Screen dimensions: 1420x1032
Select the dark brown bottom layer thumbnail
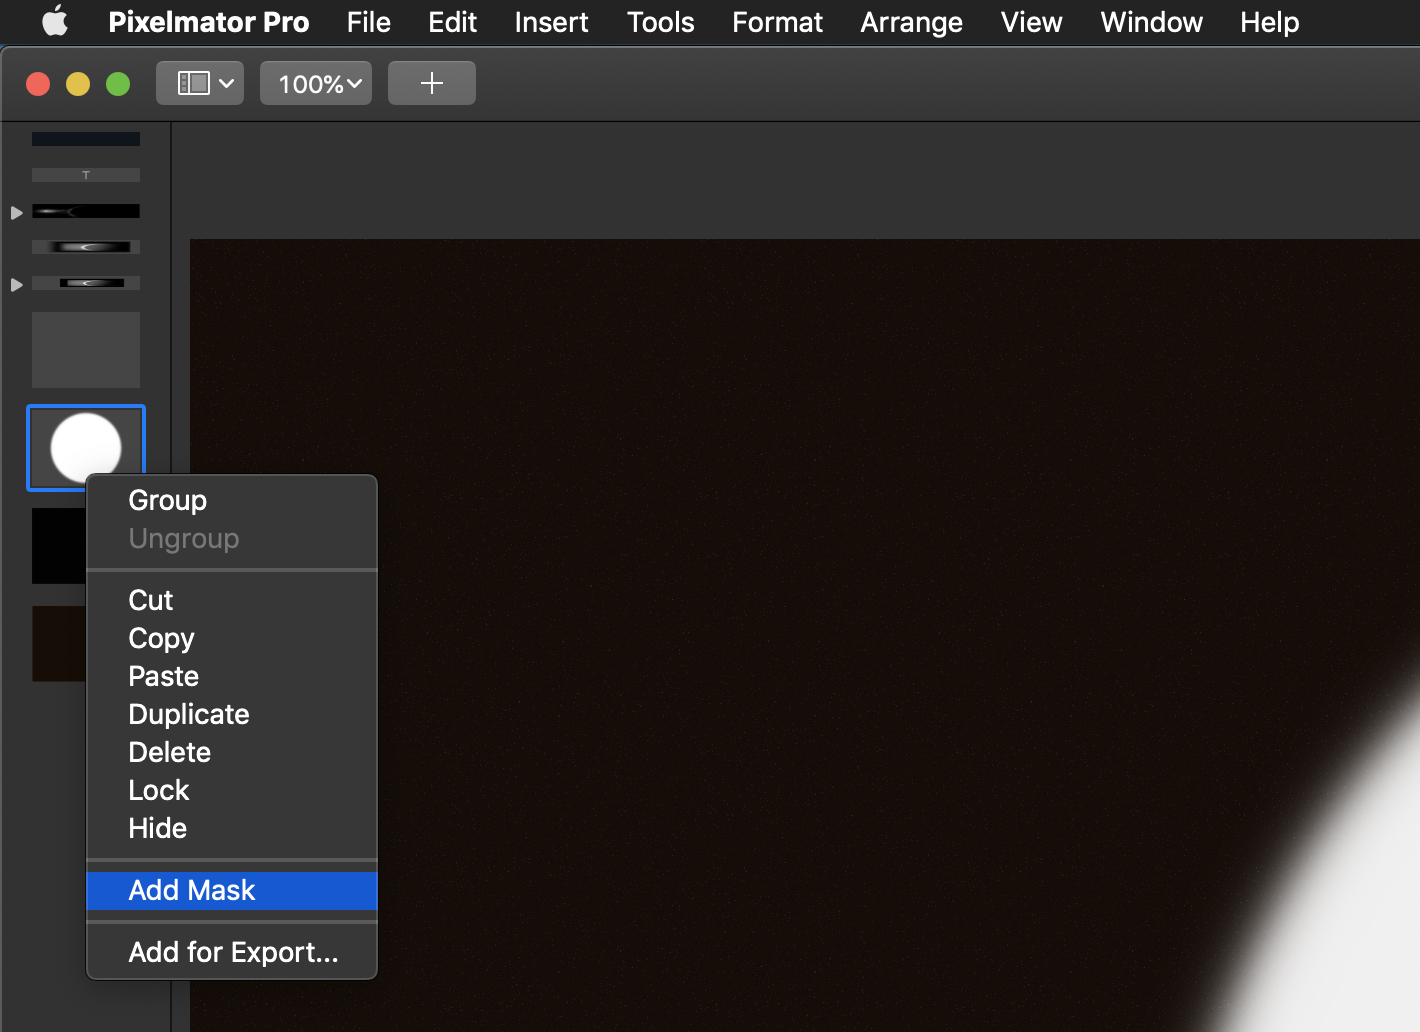pyautogui.click(x=58, y=644)
